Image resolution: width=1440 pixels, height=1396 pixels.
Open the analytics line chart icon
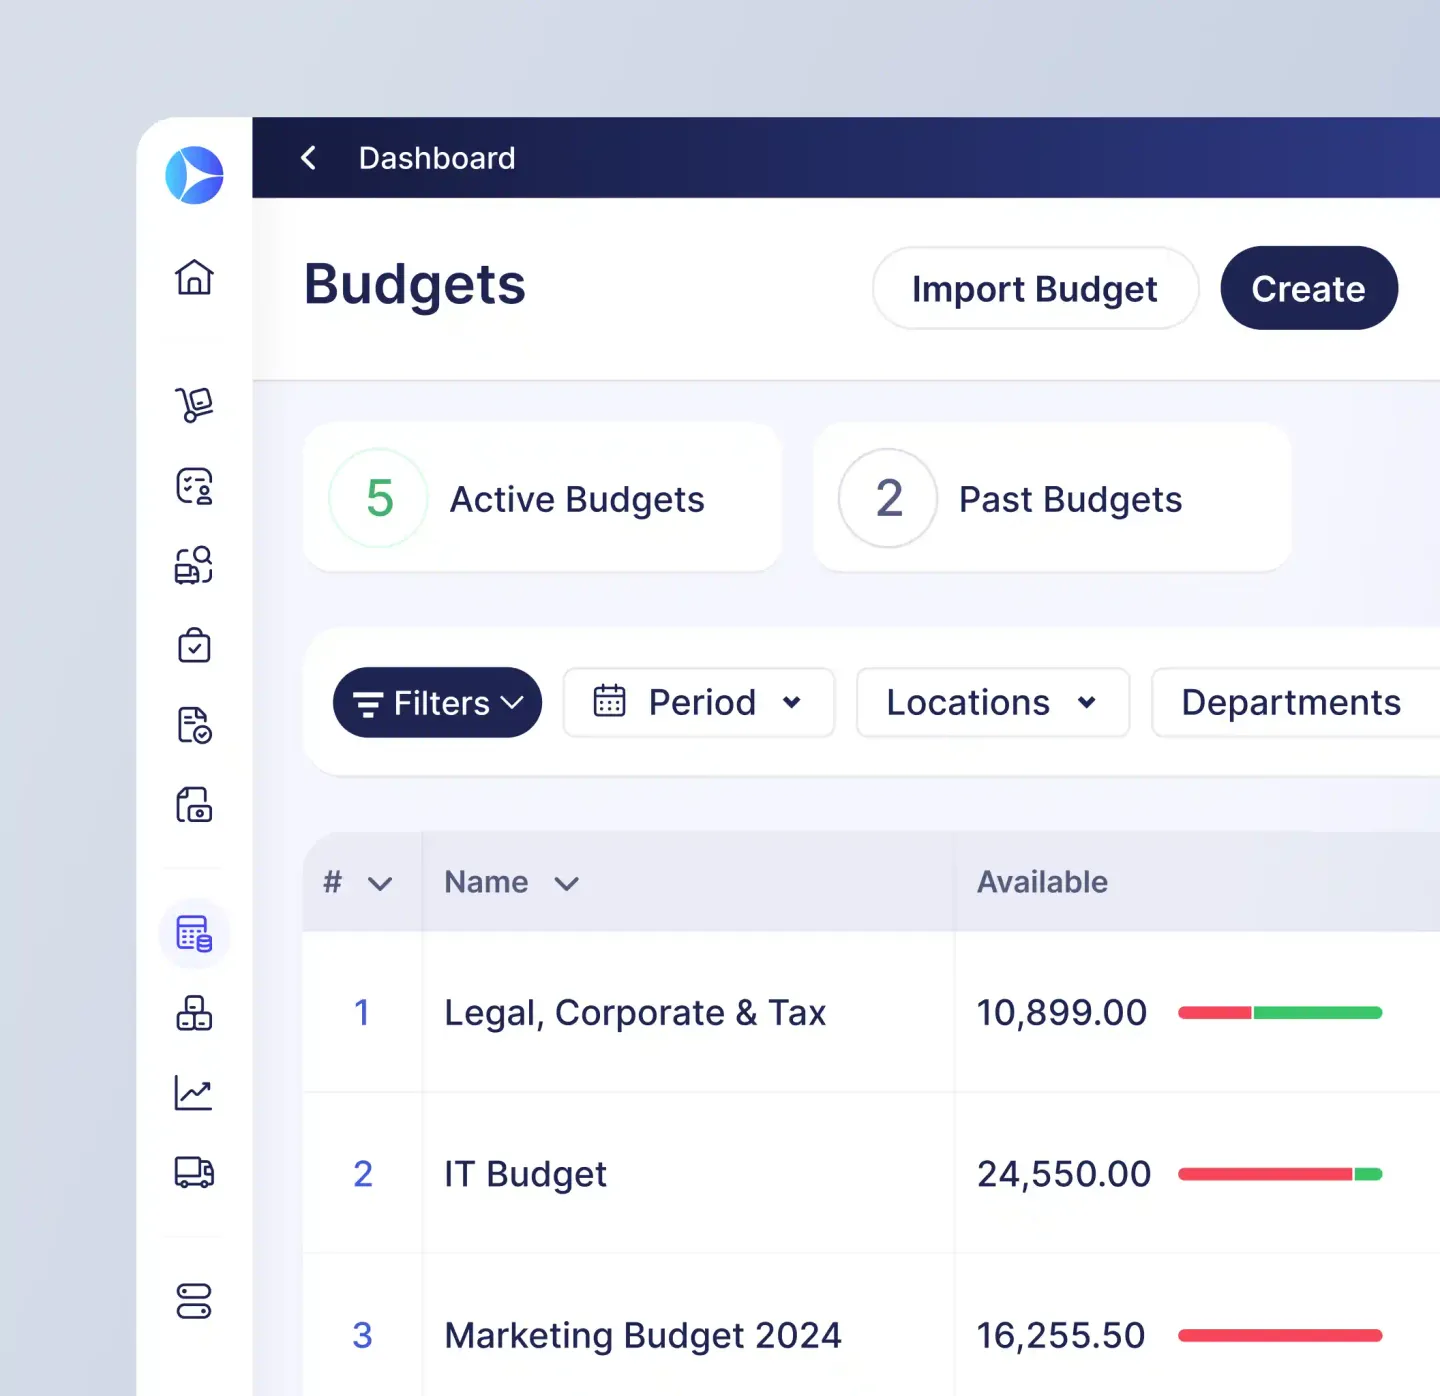tap(194, 1093)
